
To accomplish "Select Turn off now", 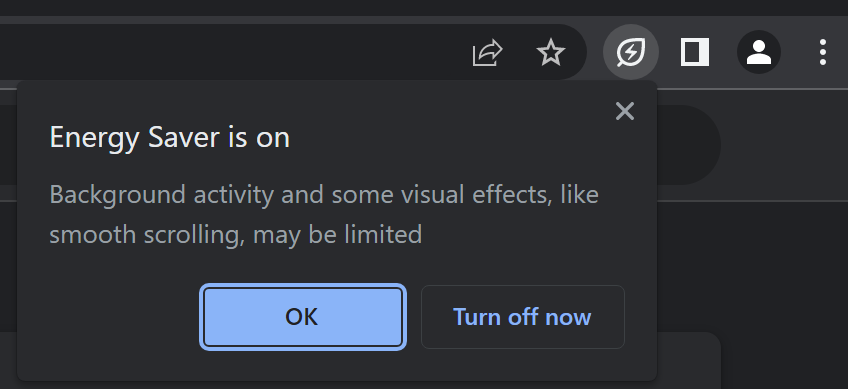I will pos(522,317).
